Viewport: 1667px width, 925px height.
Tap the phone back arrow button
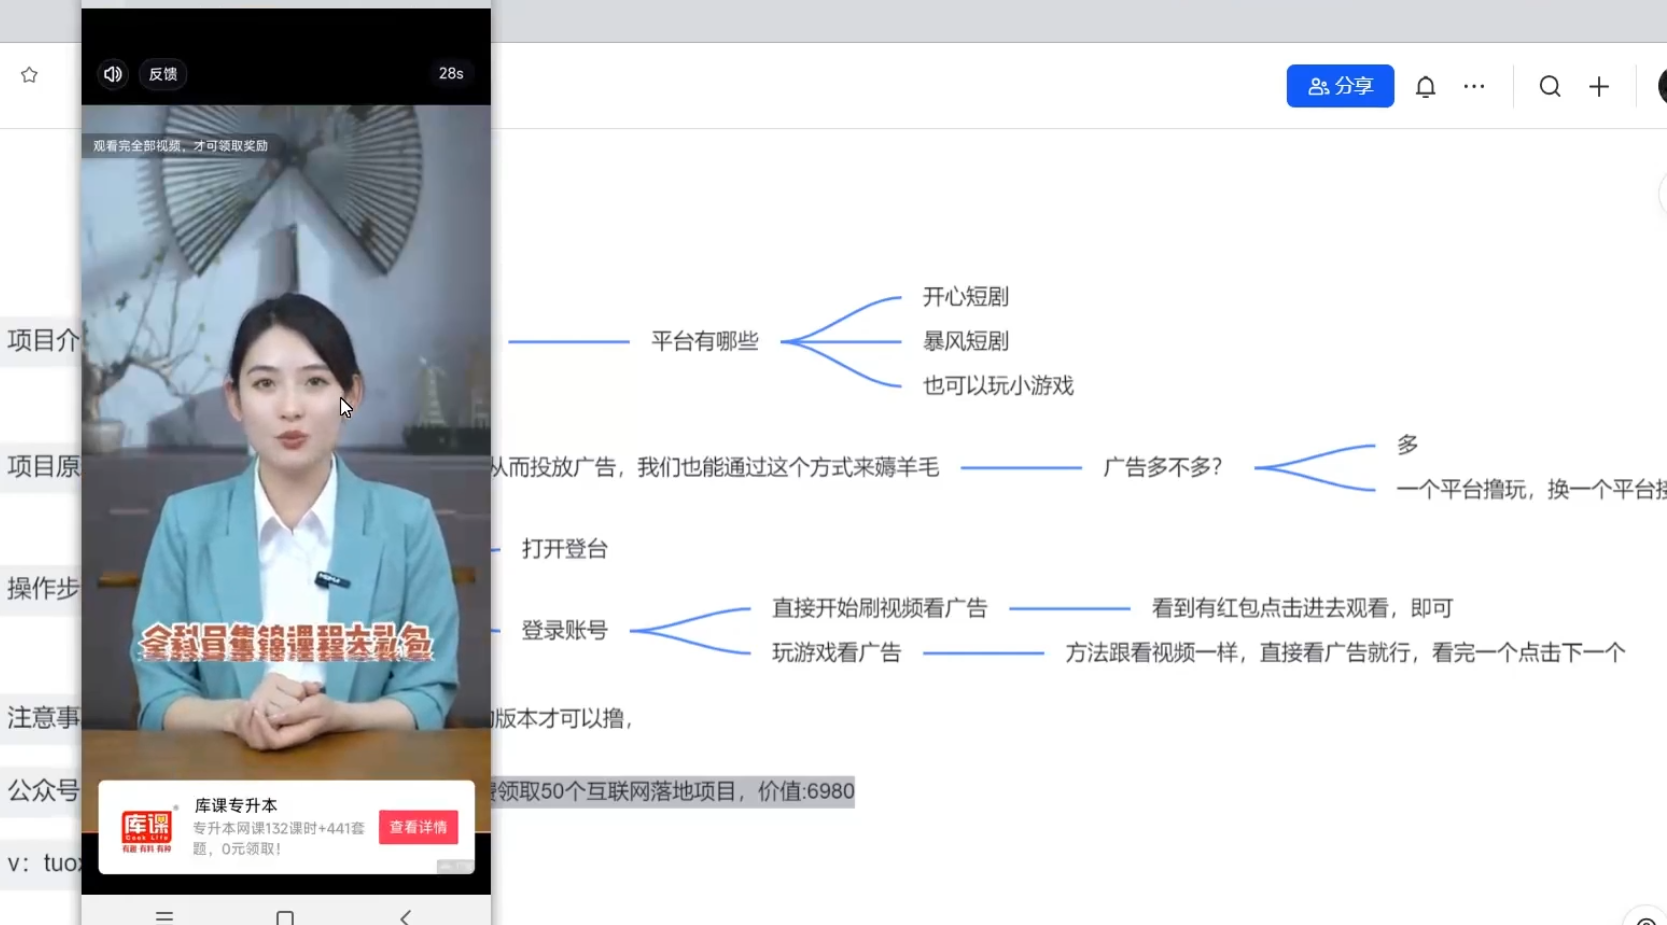click(405, 916)
